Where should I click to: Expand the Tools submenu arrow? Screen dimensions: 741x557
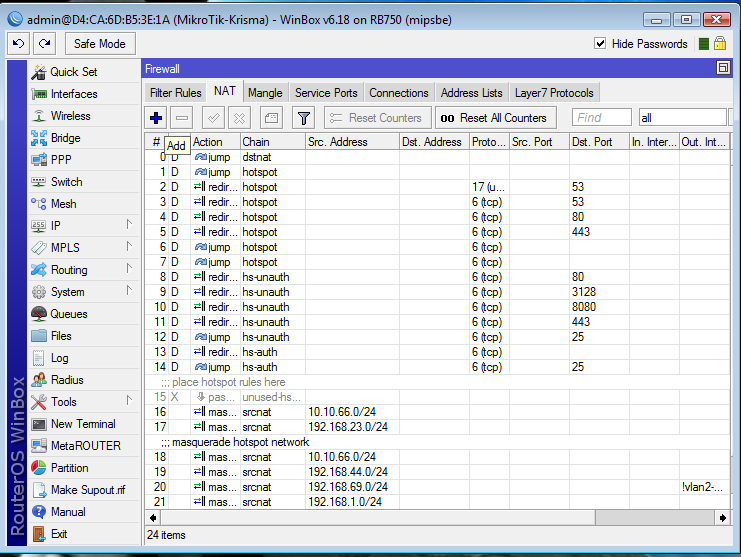[x=129, y=401]
